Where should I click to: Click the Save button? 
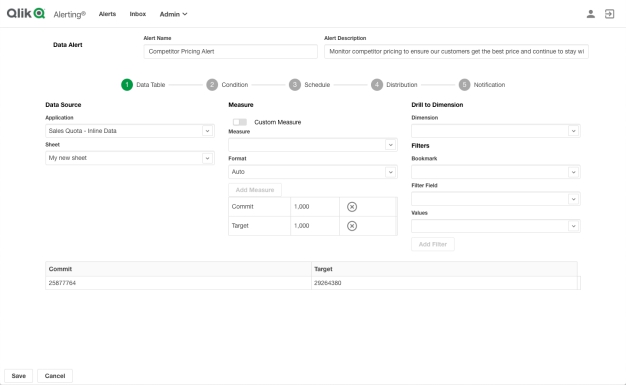18,376
